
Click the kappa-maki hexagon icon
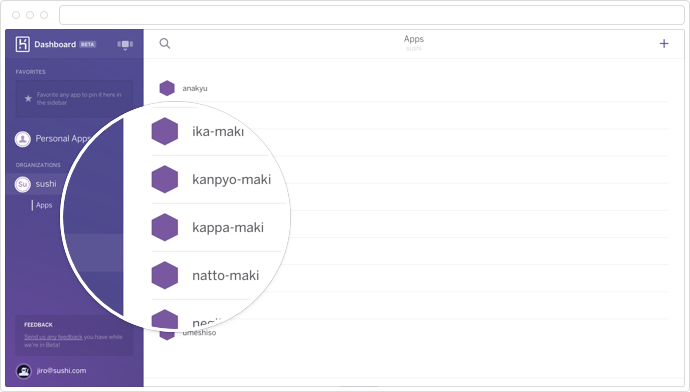[x=165, y=227]
